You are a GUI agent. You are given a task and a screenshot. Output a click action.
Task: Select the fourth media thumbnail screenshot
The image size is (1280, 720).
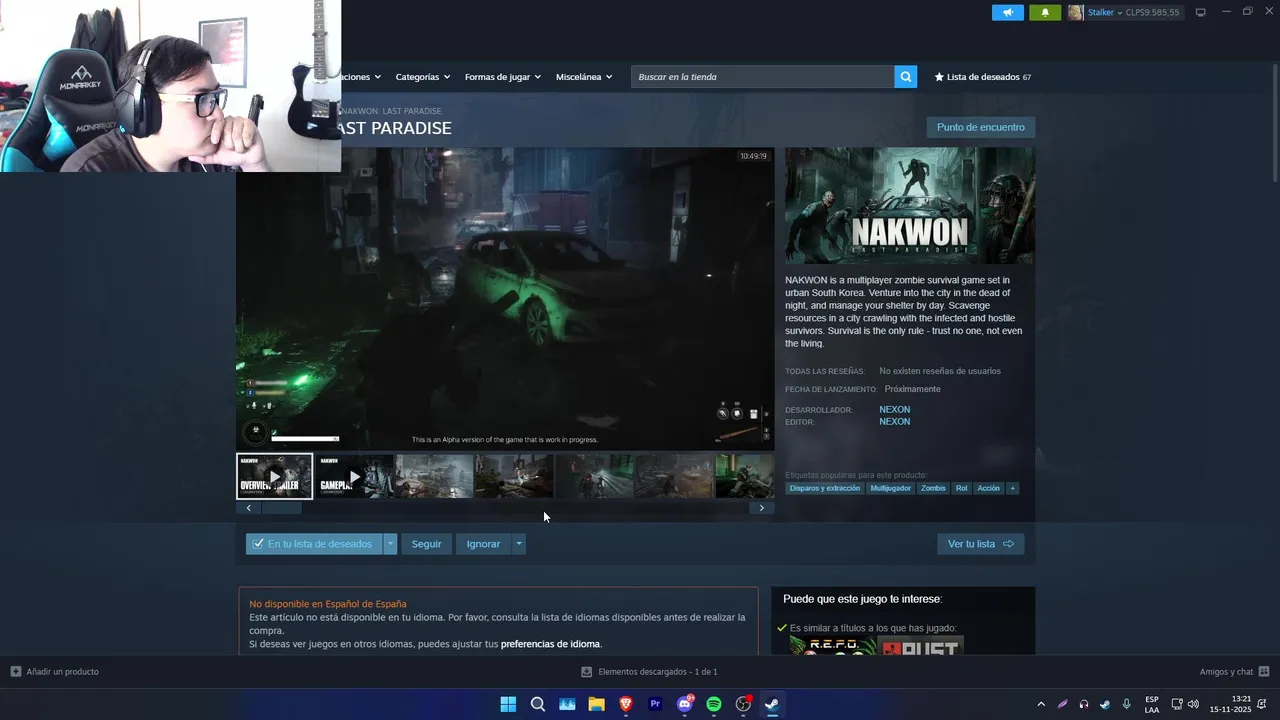[514, 476]
